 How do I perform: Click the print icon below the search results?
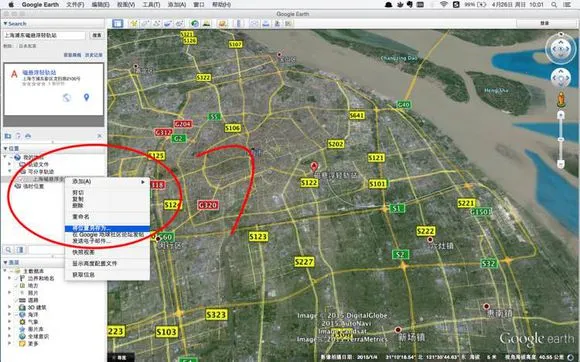[28, 136]
